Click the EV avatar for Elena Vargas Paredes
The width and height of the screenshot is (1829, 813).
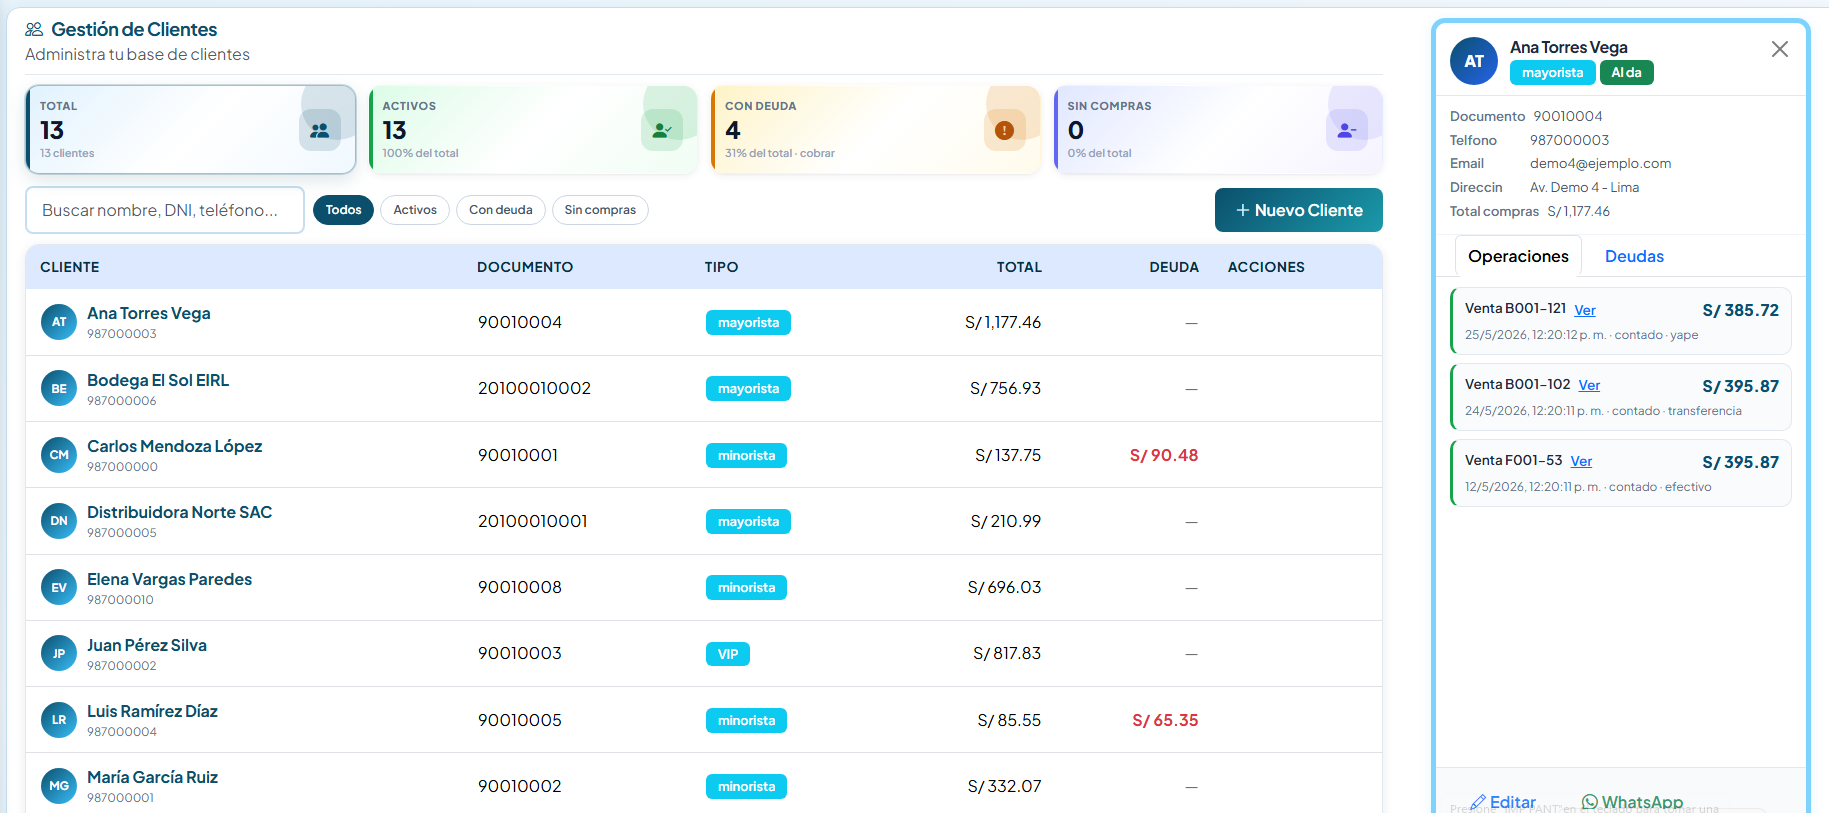[x=59, y=587]
